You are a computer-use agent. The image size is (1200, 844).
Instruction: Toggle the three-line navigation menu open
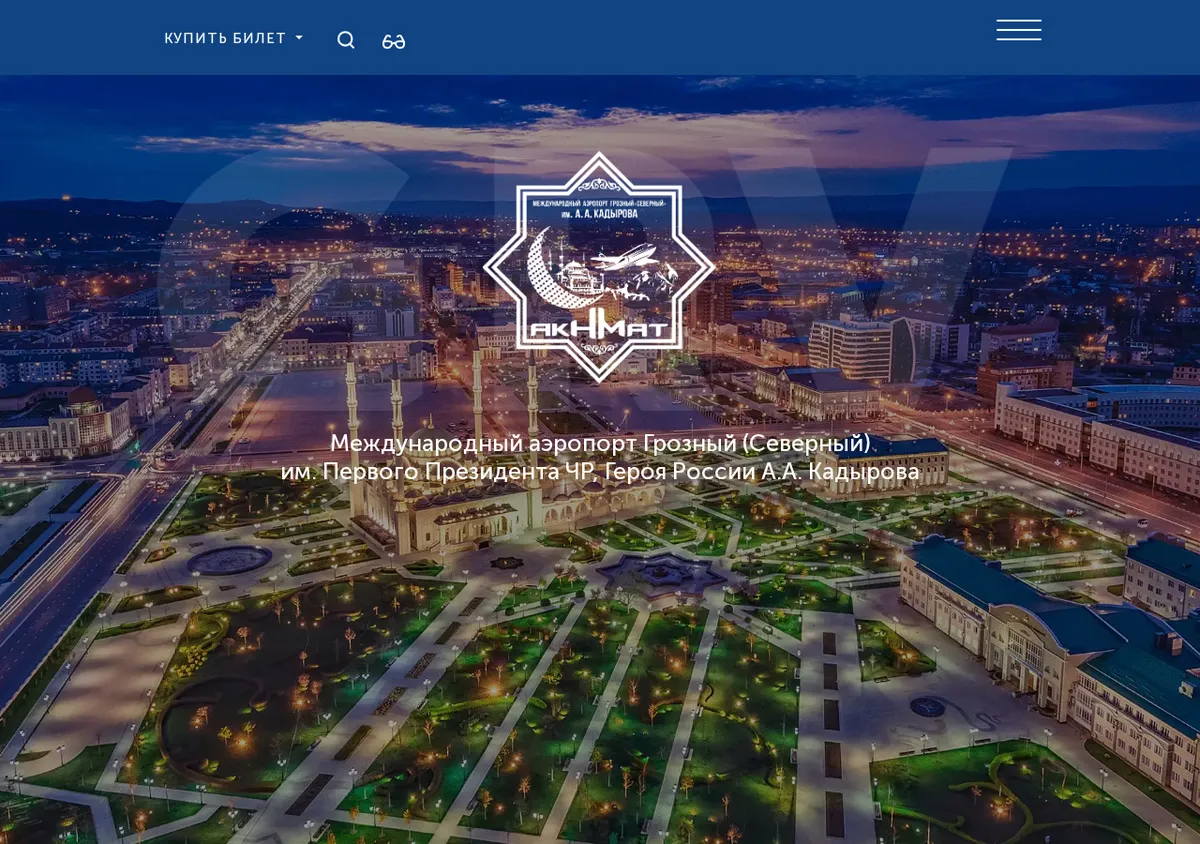(1018, 30)
